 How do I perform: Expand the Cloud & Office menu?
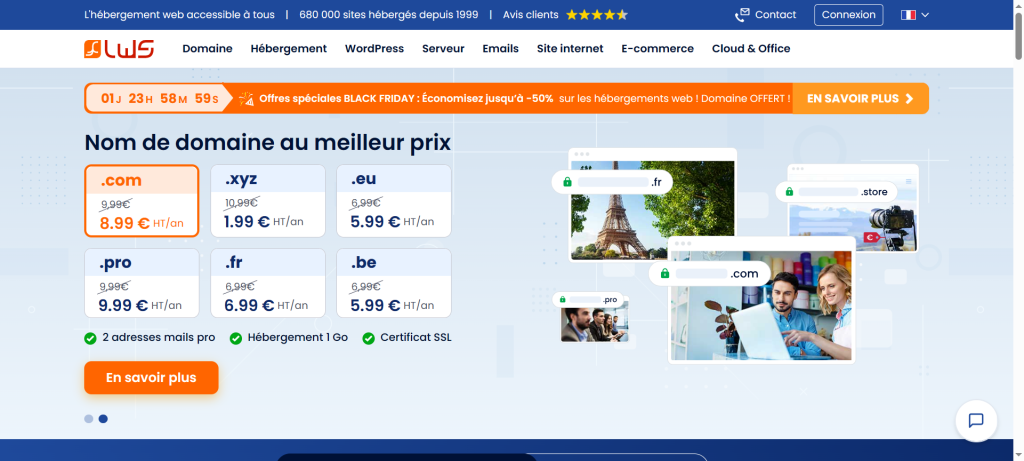click(750, 48)
